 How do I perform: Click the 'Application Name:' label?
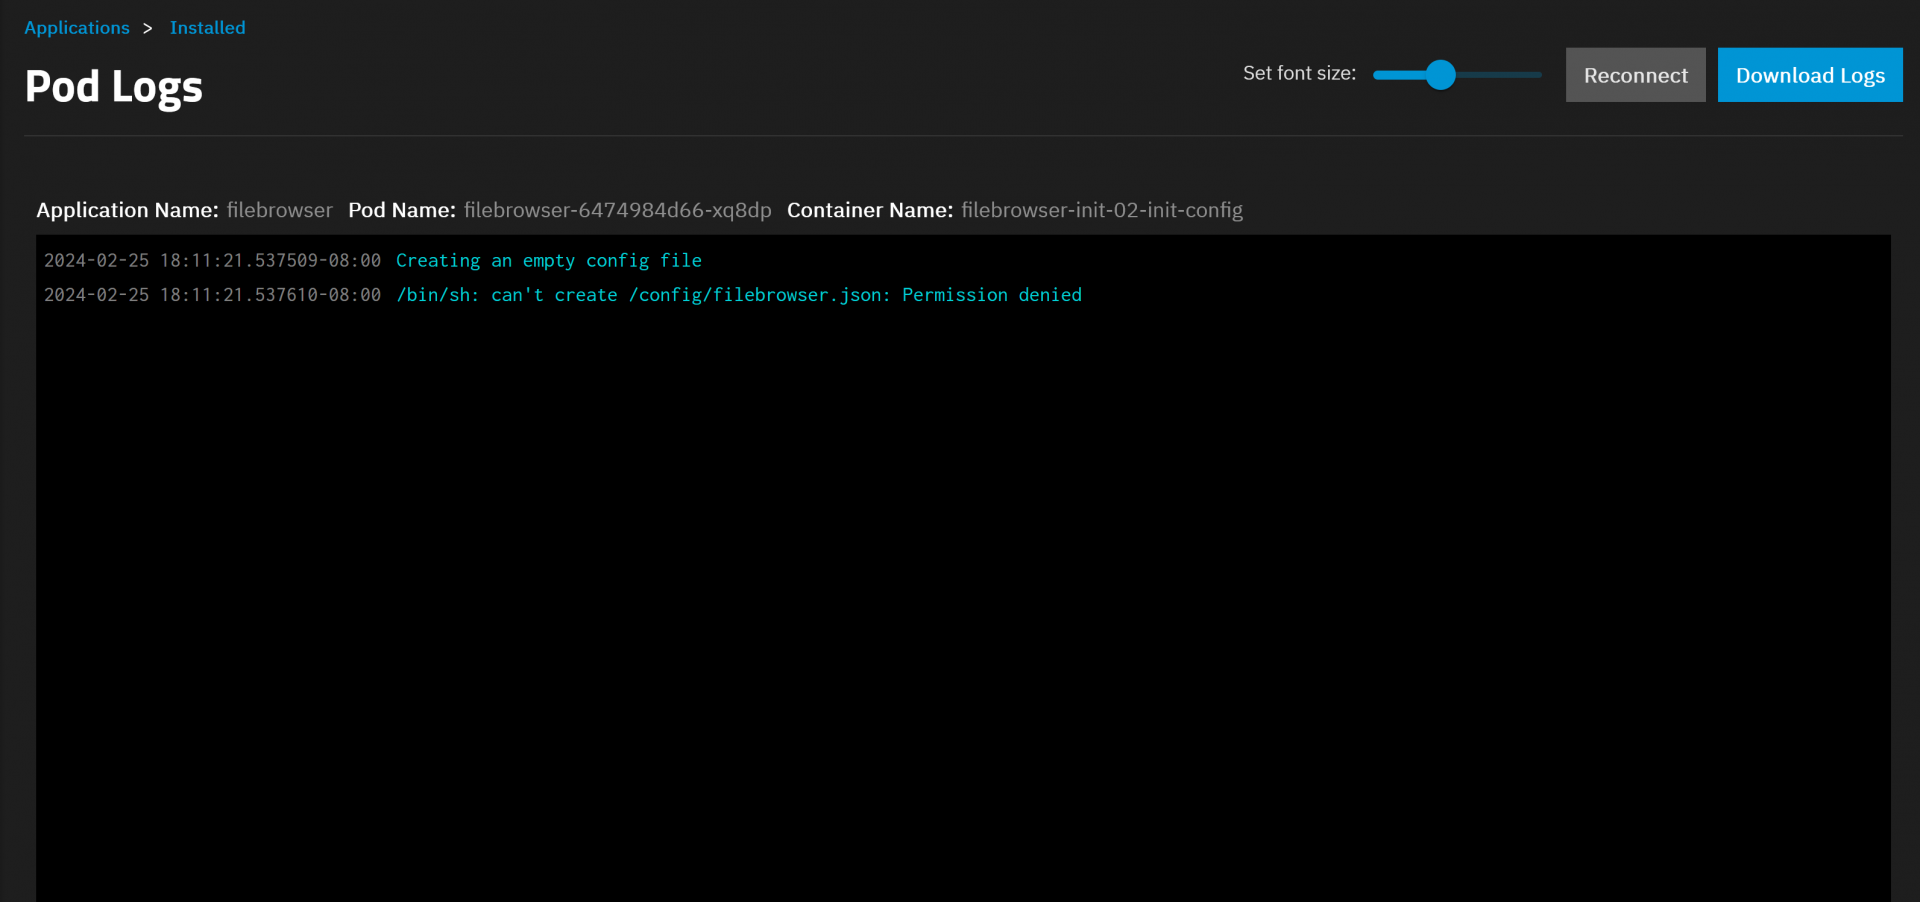click(127, 210)
